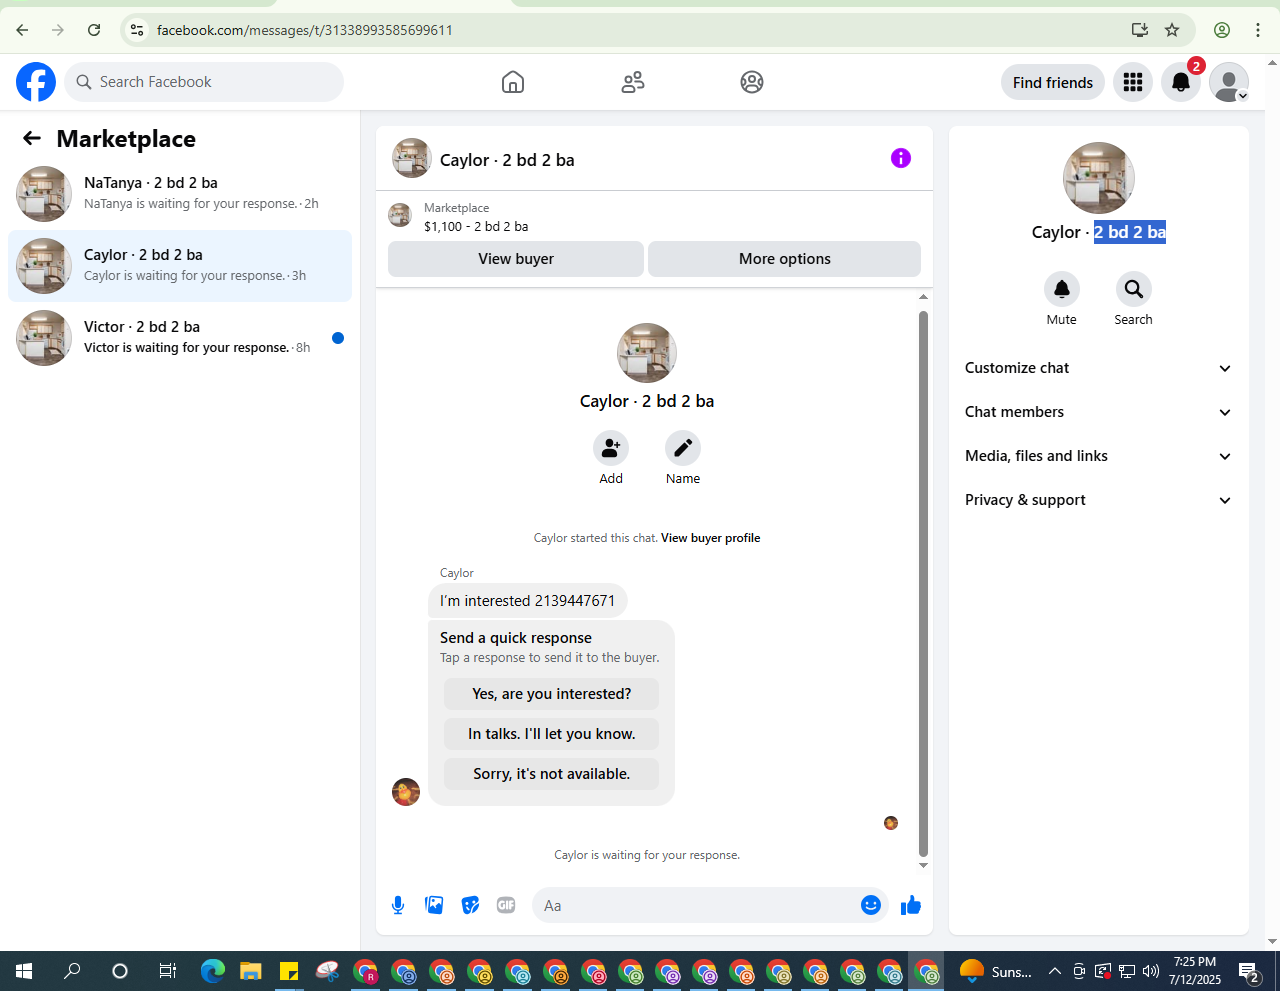Open Task View on the taskbar
The width and height of the screenshot is (1280, 991).
pos(168,971)
